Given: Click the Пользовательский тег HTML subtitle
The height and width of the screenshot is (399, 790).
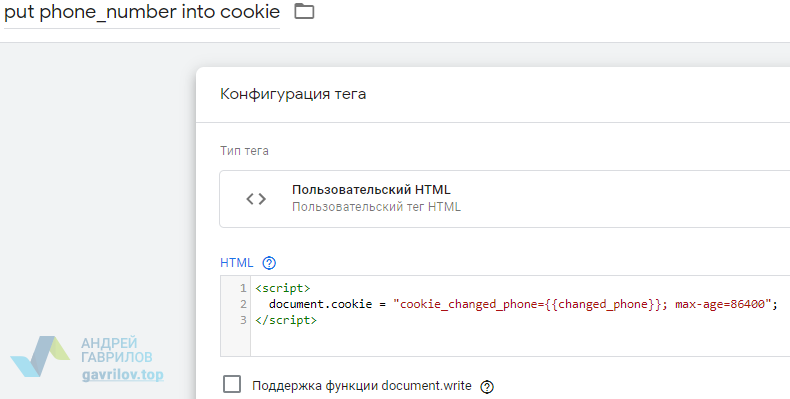Looking at the screenshot, I should click(x=376, y=207).
